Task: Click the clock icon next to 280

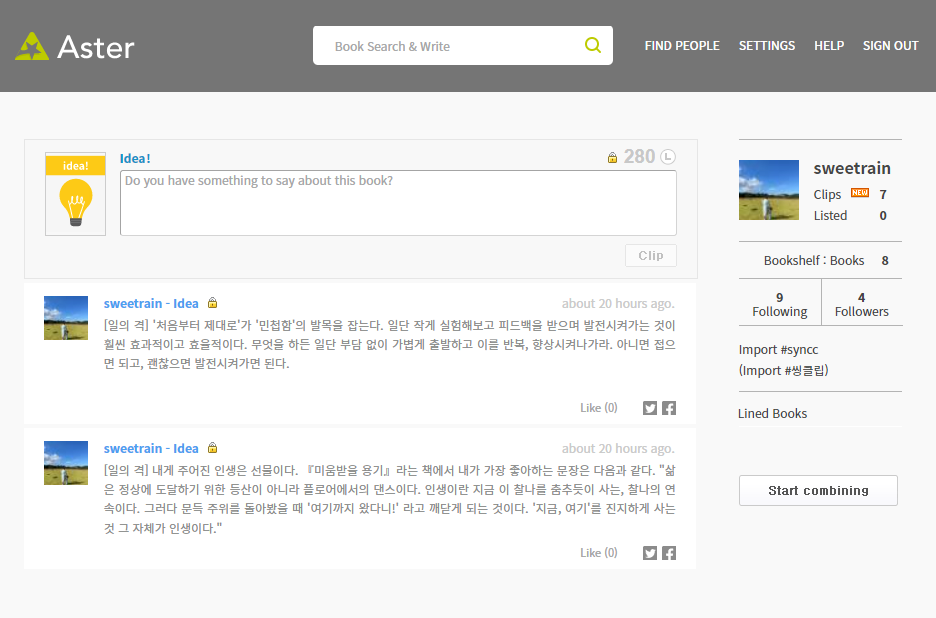Action: 667,157
